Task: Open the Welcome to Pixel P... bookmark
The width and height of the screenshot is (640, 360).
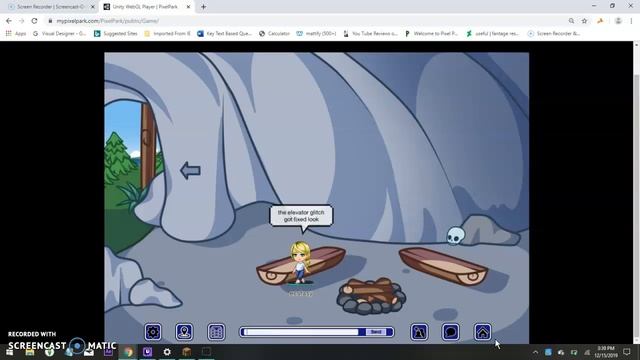Action: tap(431, 34)
